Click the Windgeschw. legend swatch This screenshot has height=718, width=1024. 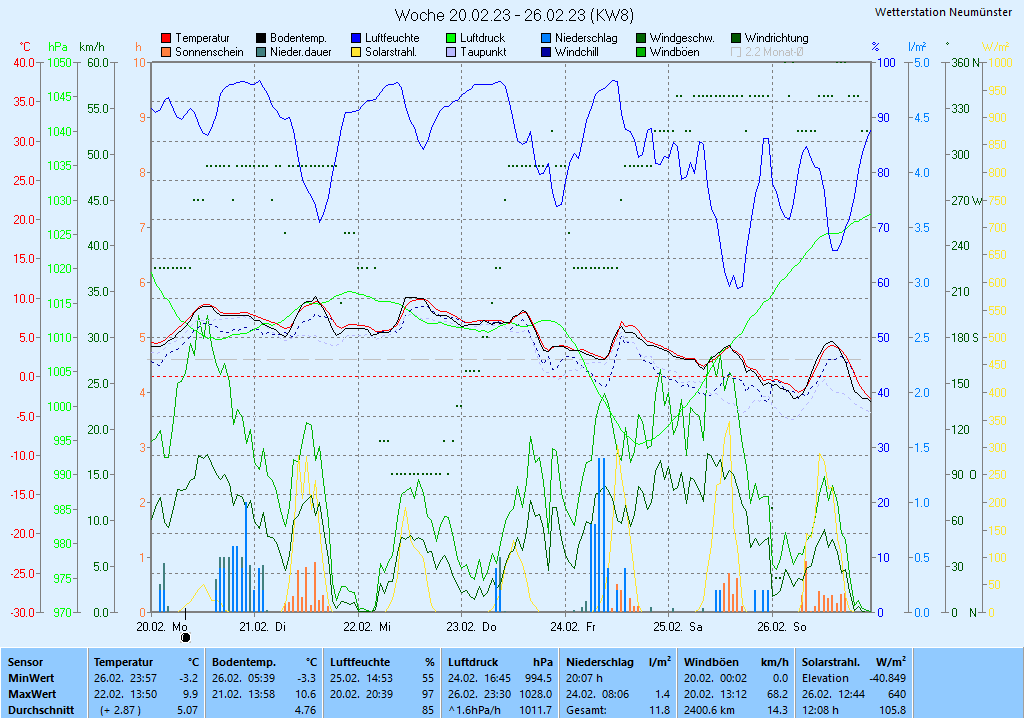point(641,39)
